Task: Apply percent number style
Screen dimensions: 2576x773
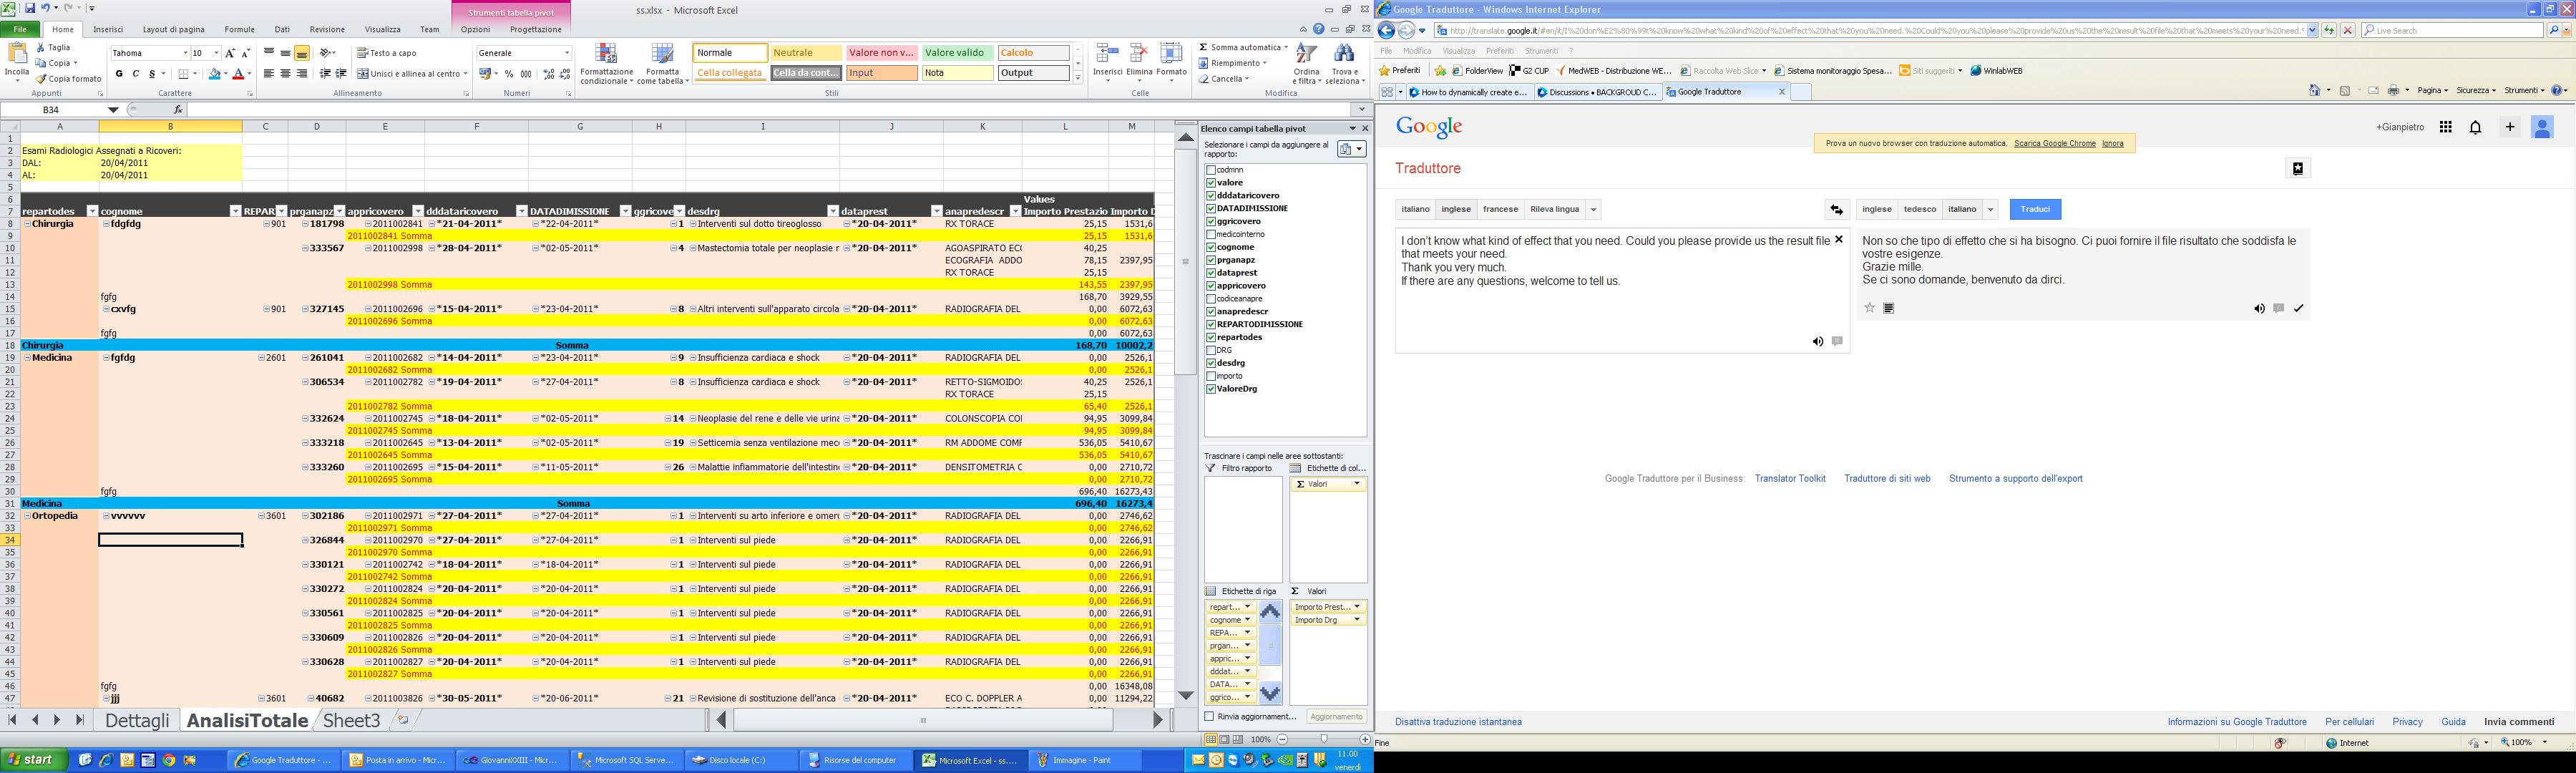Action: pyautogui.click(x=509, y=74)
